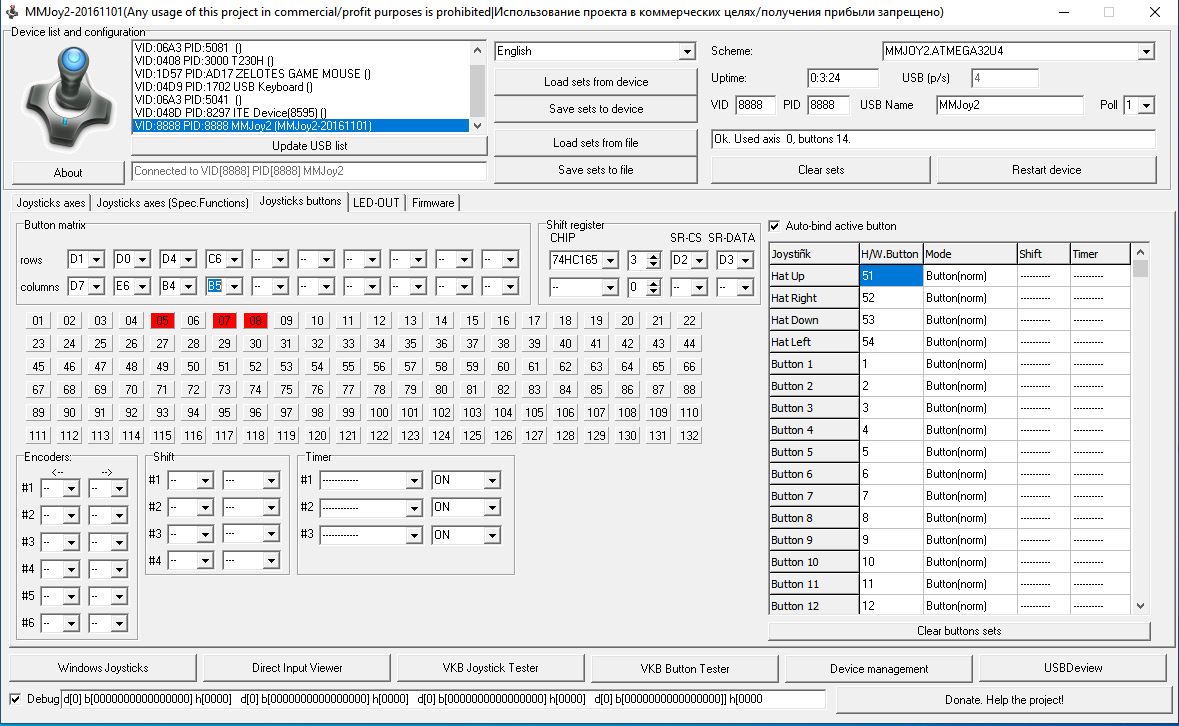
Task: Click the About button
Action: pyautogui.click(x=68, y=173)
